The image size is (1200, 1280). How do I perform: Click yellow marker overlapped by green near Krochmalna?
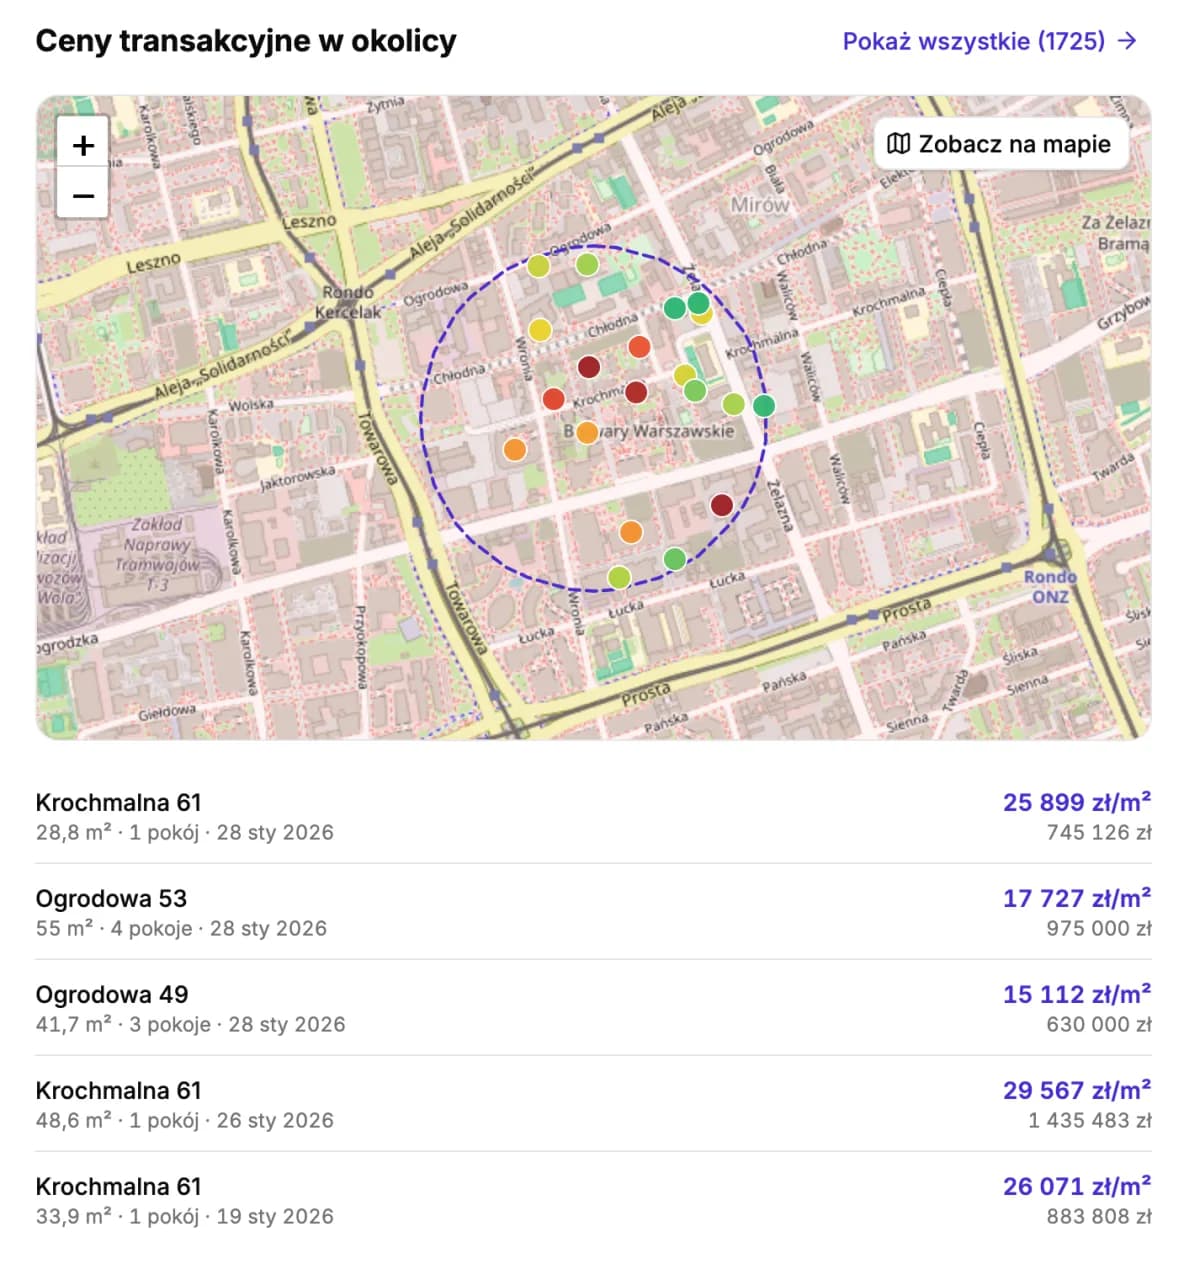(683, 375)
